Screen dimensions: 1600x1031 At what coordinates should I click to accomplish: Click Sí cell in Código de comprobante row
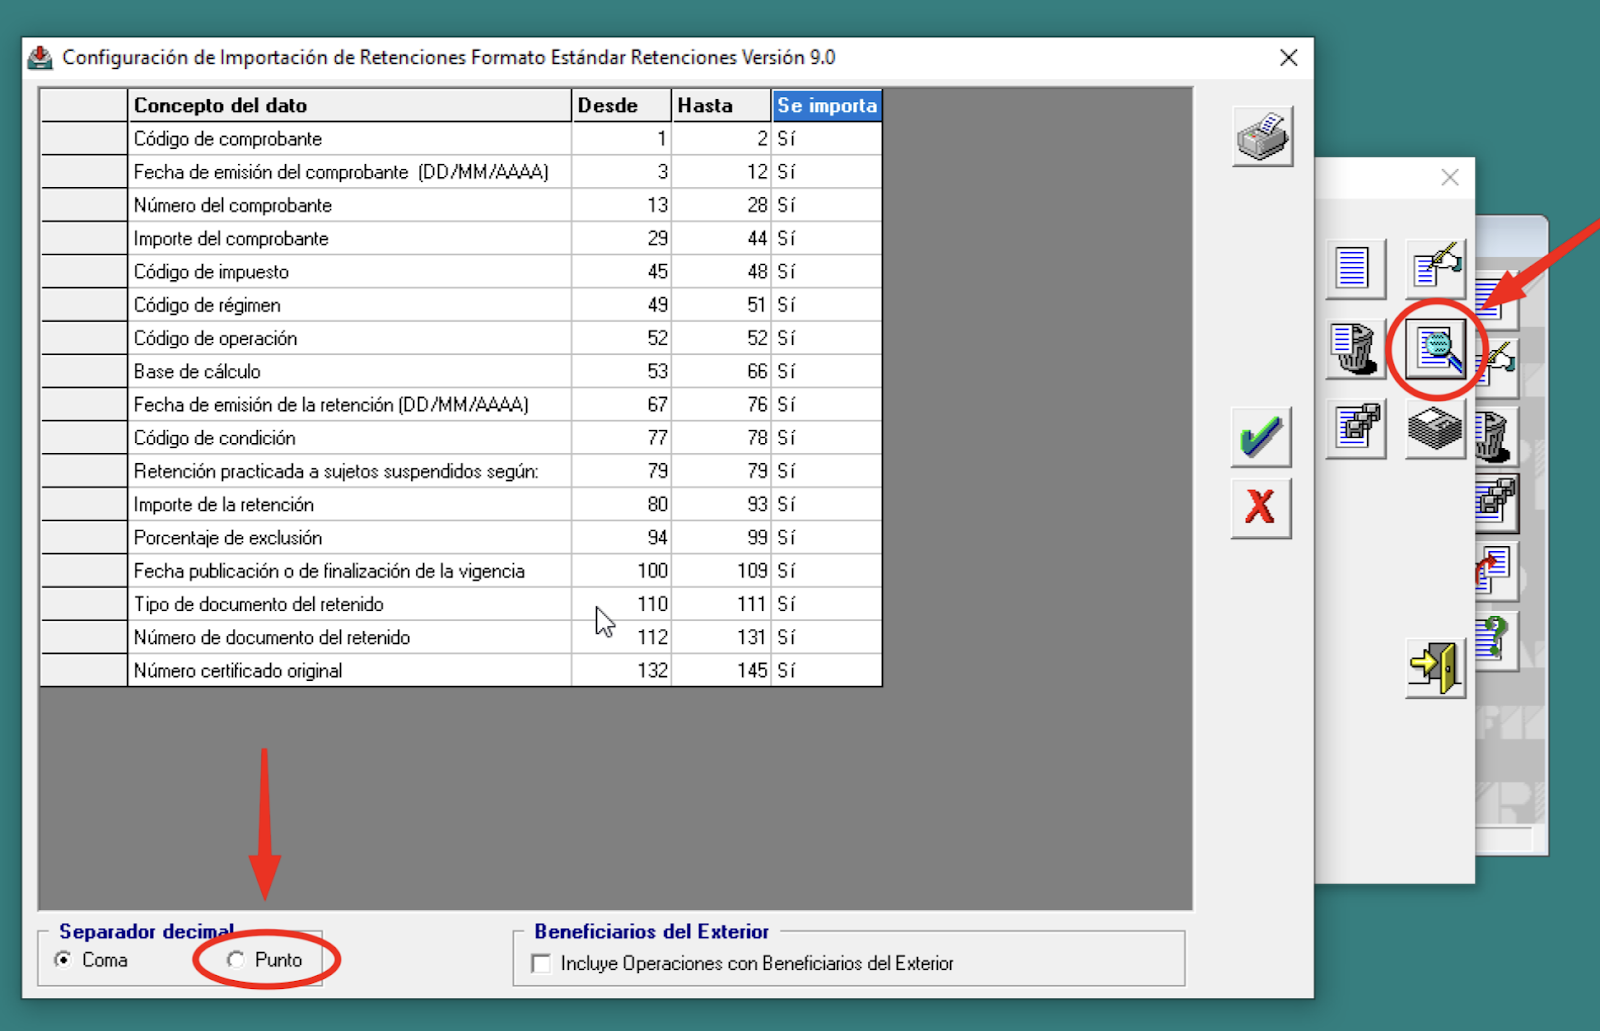pos(827,139)
